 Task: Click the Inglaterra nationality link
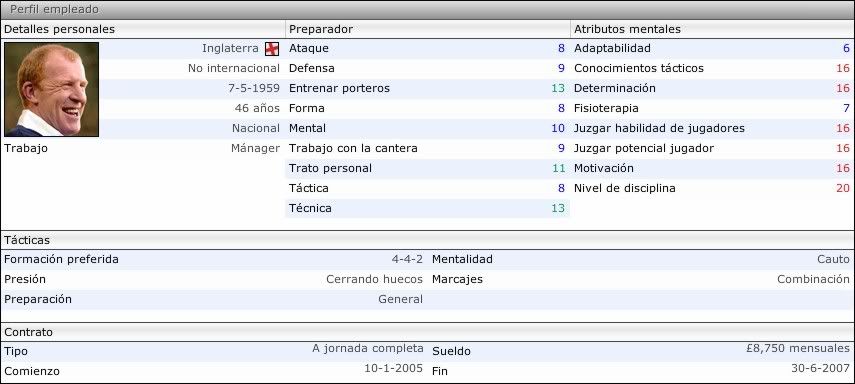click(230, 48)
